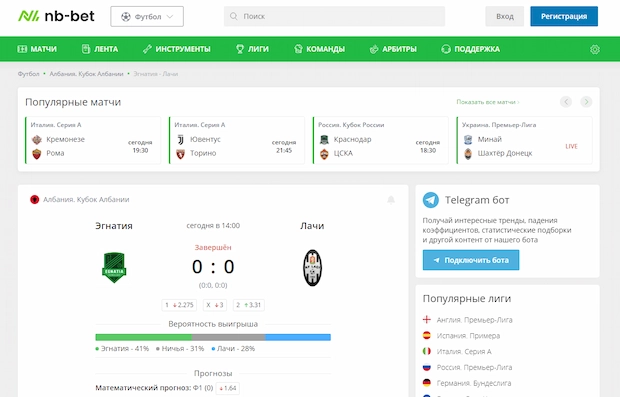
Task: Open the Поддержка menu item
Action: [470, 49]
